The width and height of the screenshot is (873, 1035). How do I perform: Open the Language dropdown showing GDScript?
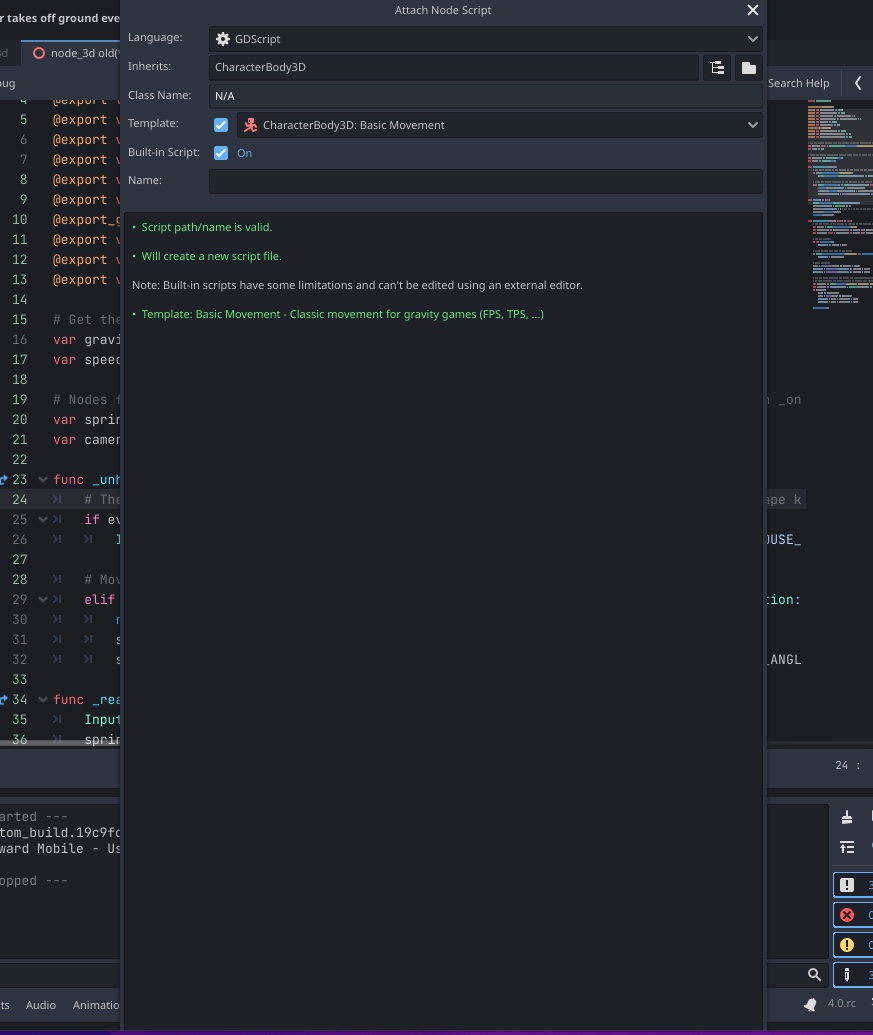click(751, 38)
